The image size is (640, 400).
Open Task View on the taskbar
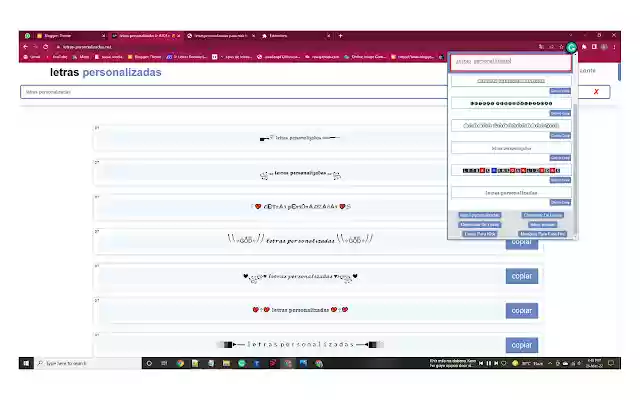(x=164, y=363)
